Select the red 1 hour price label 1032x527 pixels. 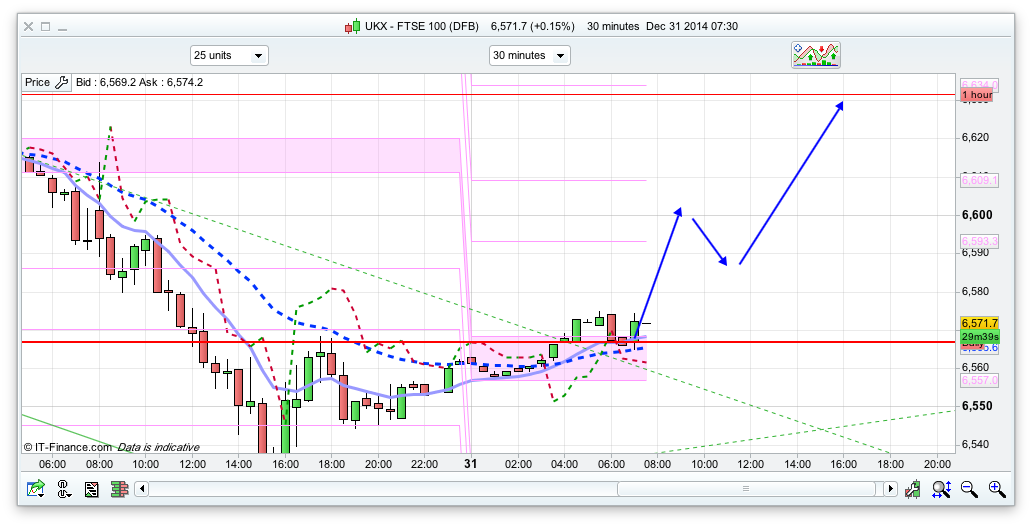click(976, 95)
